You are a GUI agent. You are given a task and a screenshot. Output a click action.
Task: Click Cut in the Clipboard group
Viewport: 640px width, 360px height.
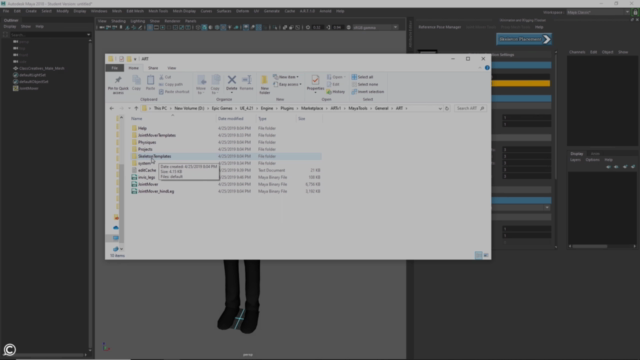[x=165, y=77]
